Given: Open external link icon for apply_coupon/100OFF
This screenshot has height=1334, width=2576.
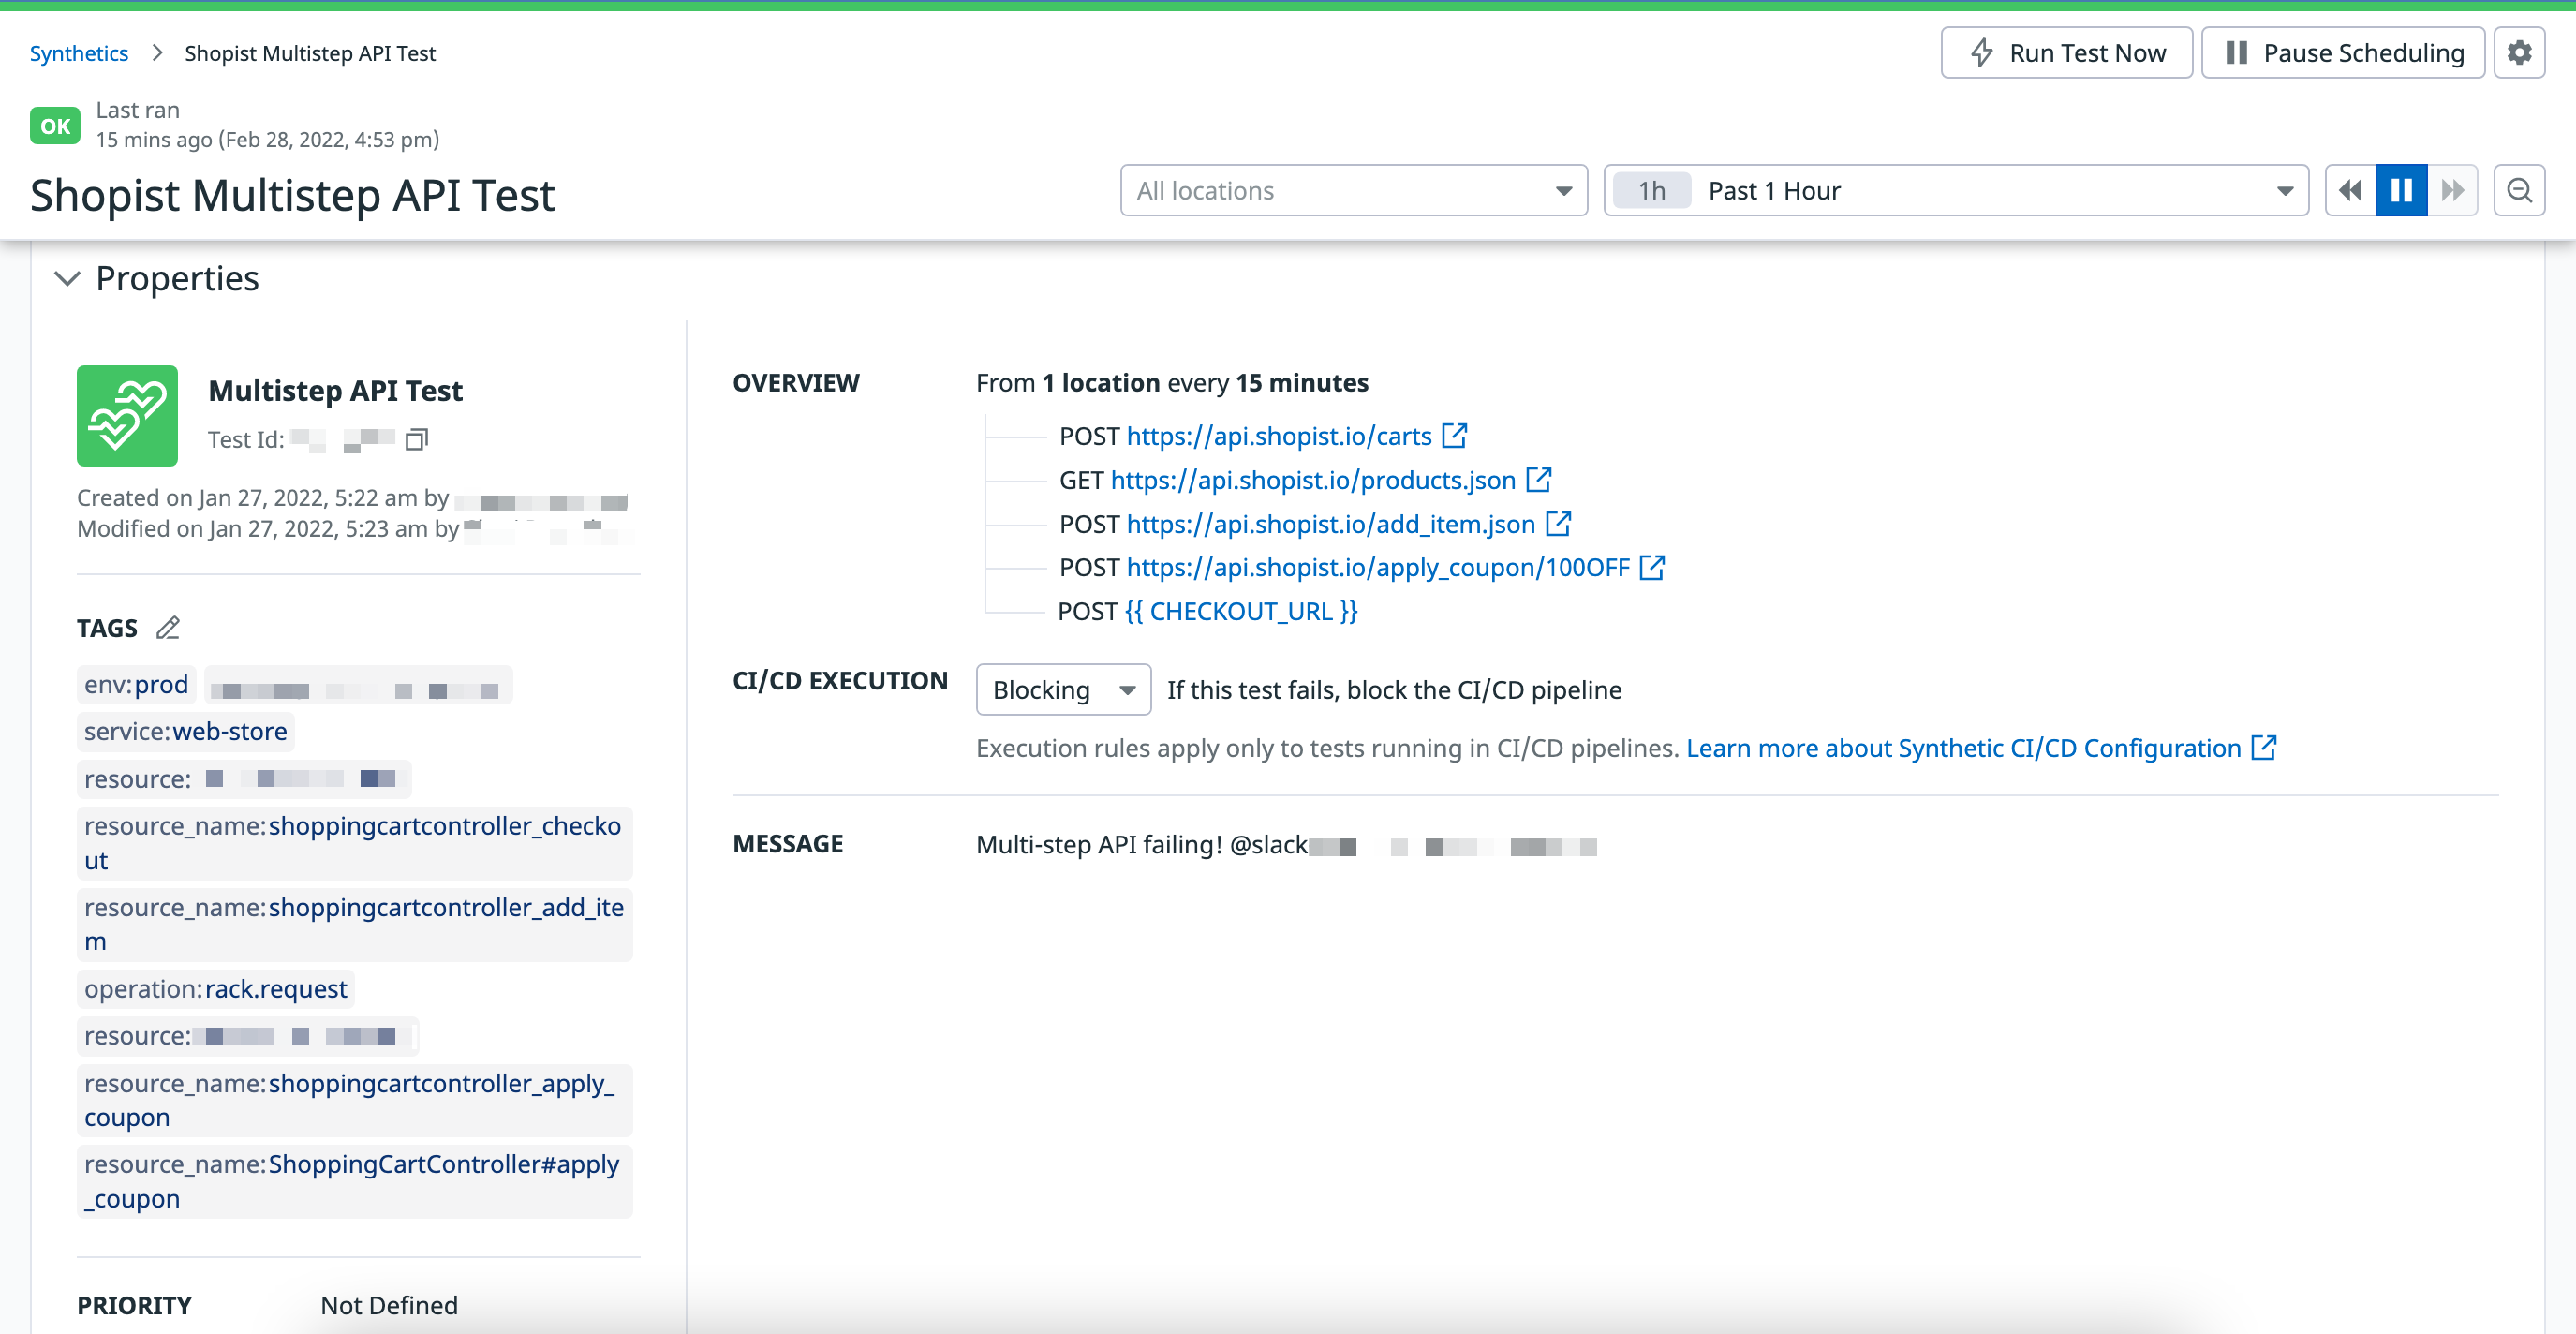Looking at the screenshot, I should point(1652,568).
